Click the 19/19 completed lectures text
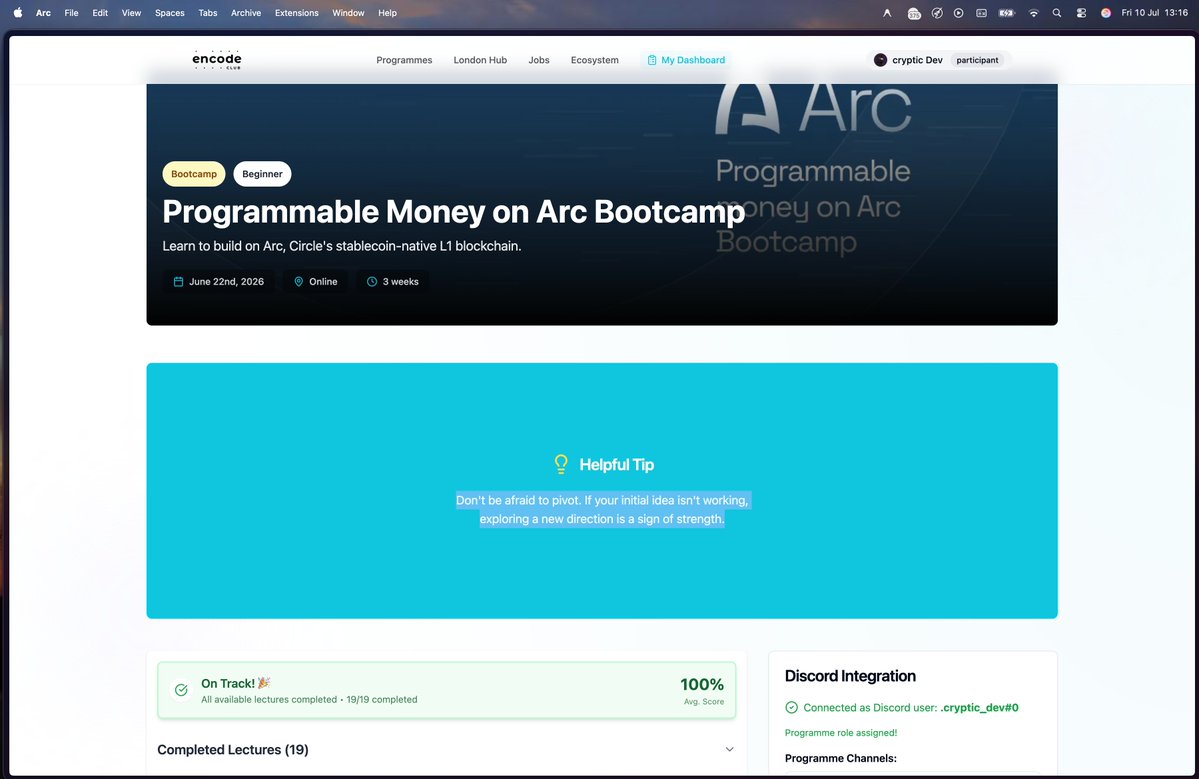 [x=382, y=699]
